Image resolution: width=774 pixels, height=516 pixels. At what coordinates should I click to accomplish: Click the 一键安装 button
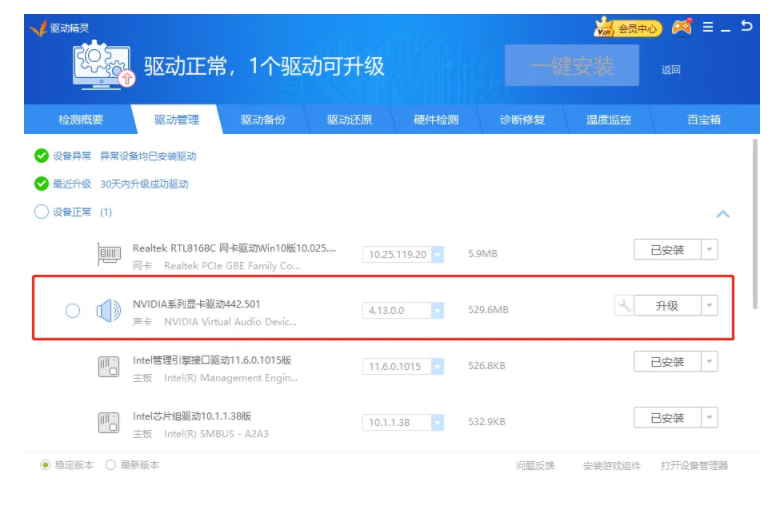click(x=572, y=66)
